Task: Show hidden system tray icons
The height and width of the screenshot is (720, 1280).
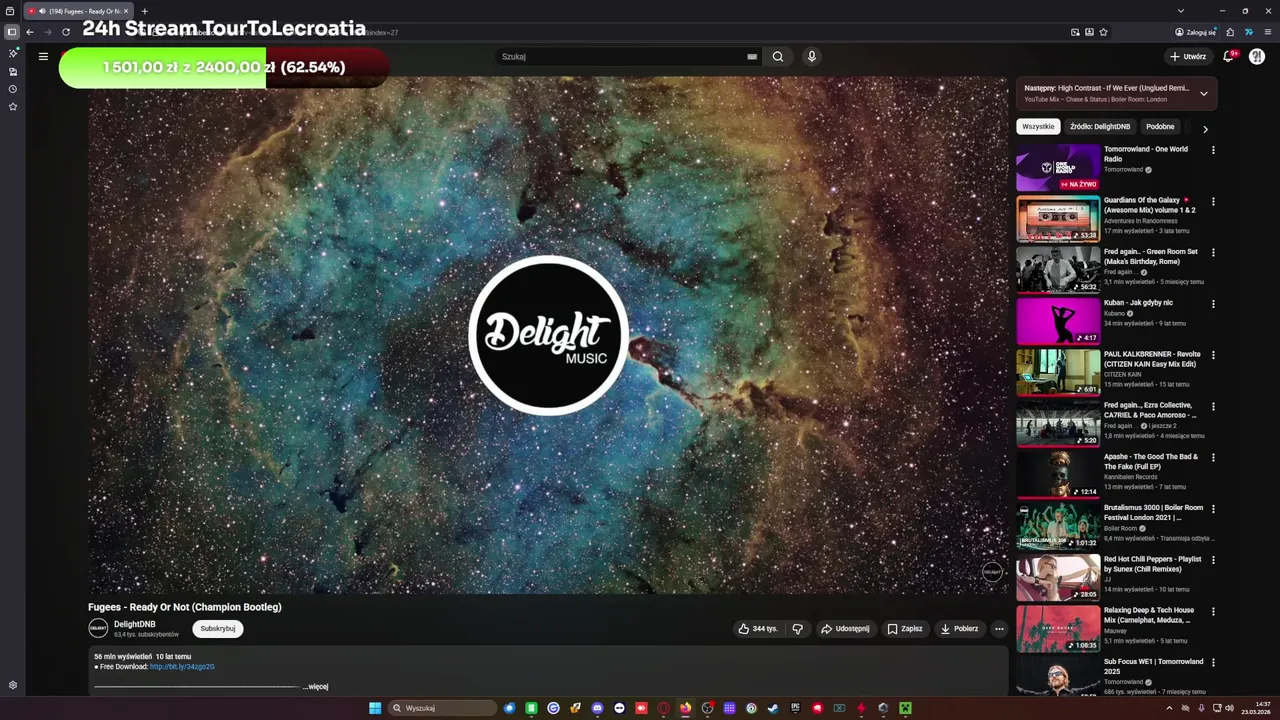Action: (1169, 708)
